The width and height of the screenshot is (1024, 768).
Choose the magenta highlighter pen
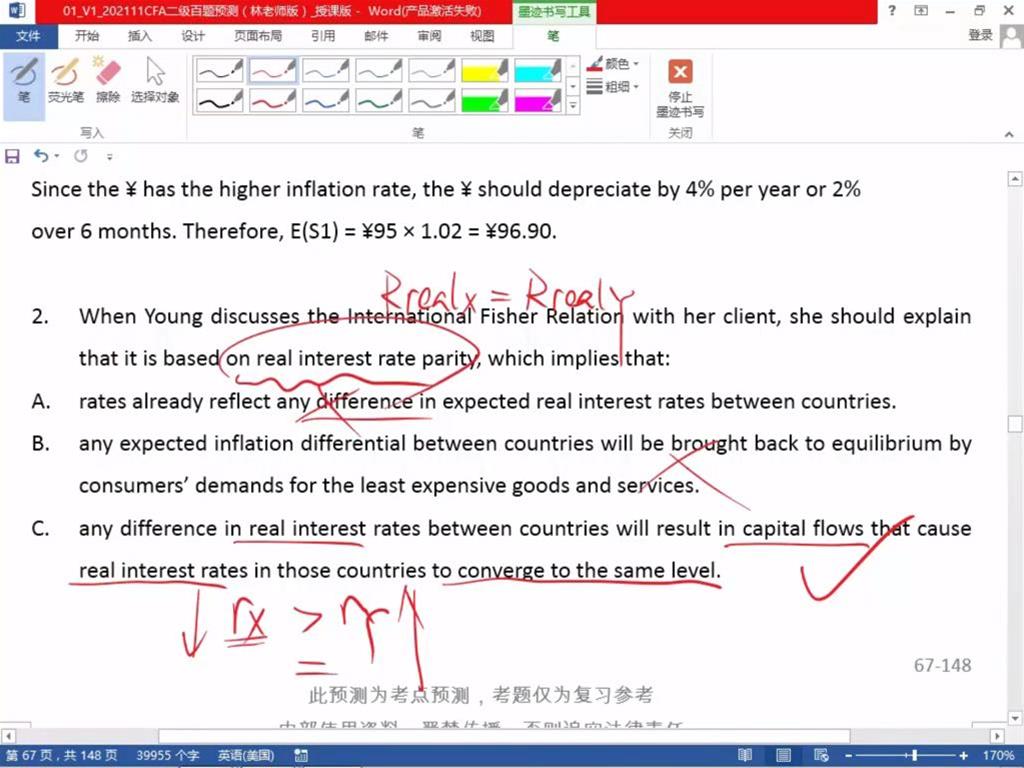point(537,100)
